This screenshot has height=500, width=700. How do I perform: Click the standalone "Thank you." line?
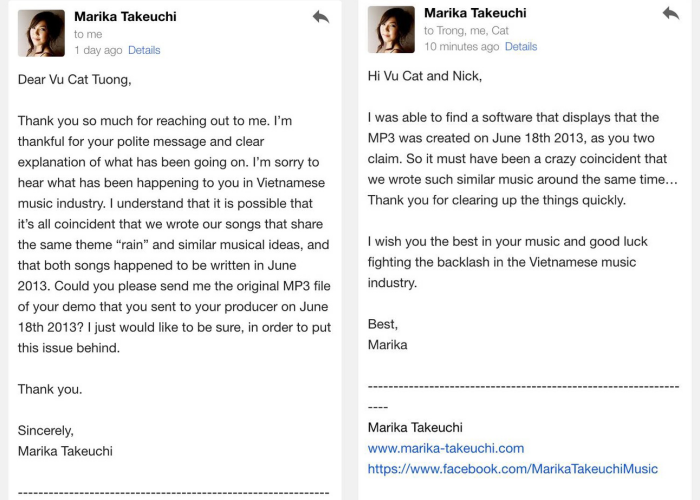point(50,389)
